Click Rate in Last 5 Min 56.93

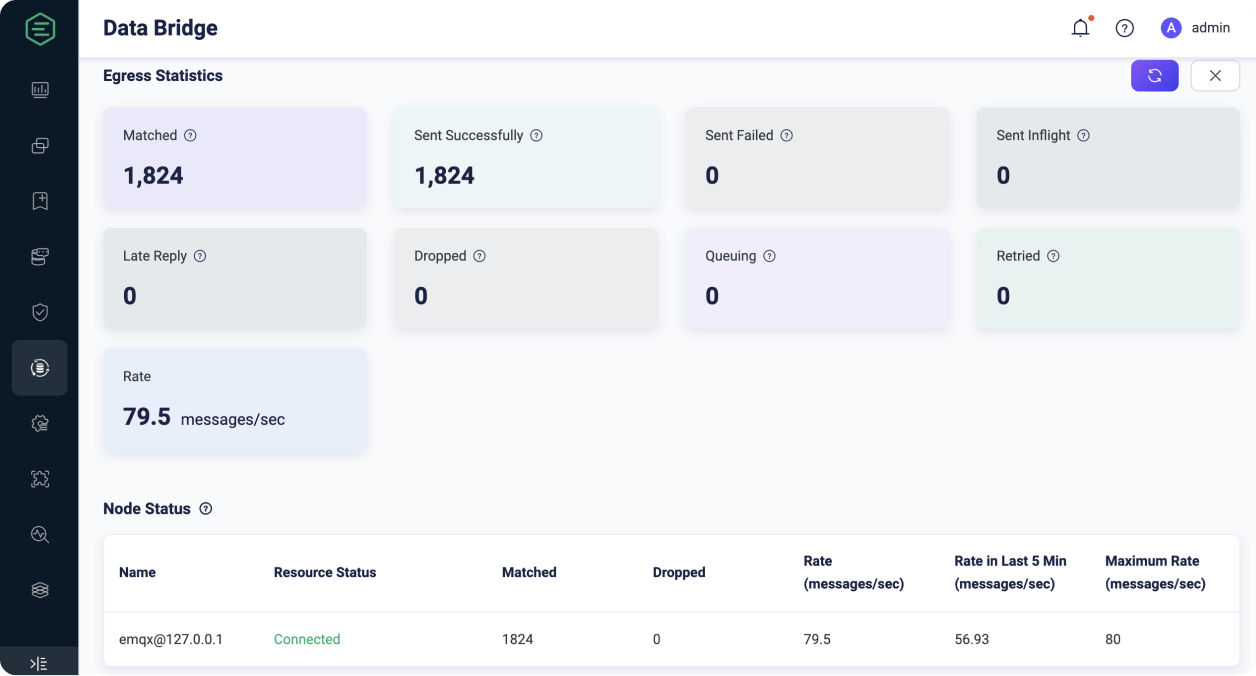click(x=972, y=639)
